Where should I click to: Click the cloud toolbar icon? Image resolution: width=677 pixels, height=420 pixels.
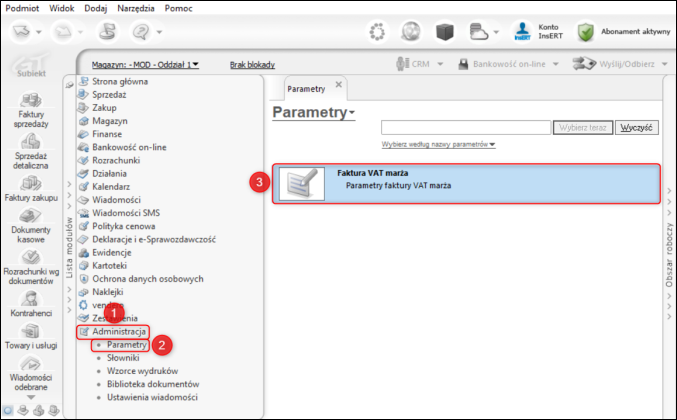tap(478, 32)
